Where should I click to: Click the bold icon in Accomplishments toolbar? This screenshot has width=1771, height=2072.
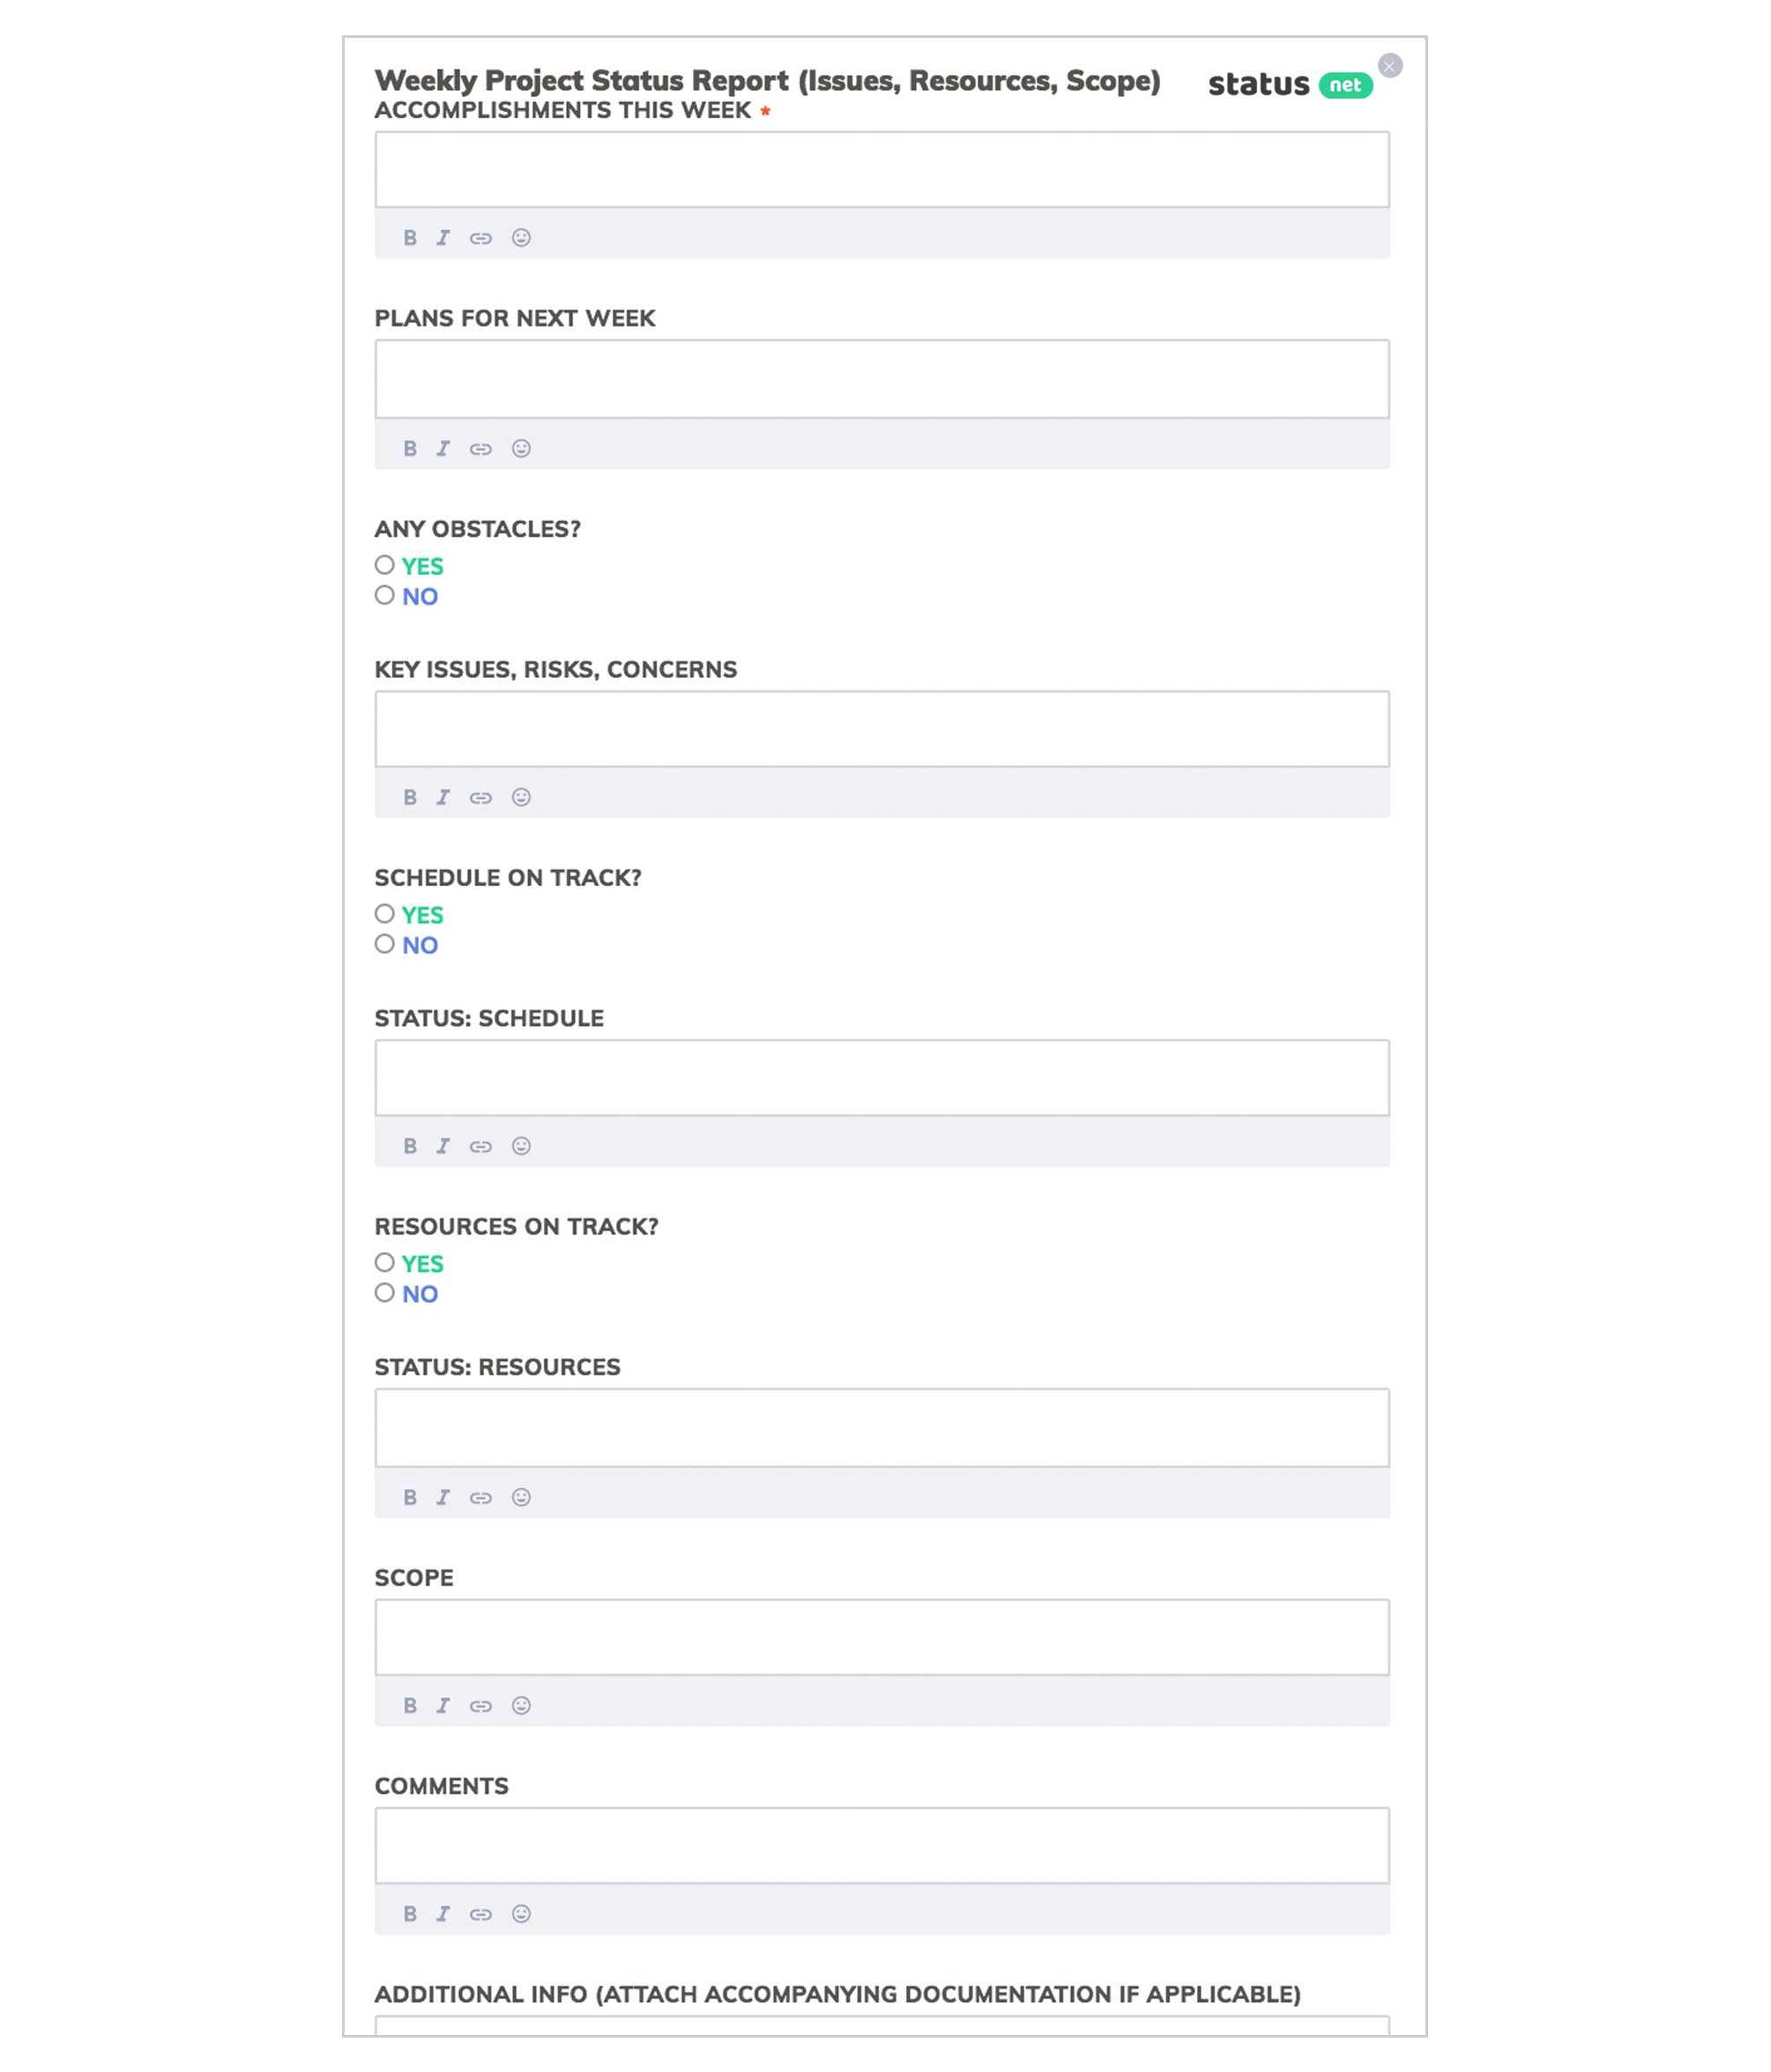tap(409, 237)
